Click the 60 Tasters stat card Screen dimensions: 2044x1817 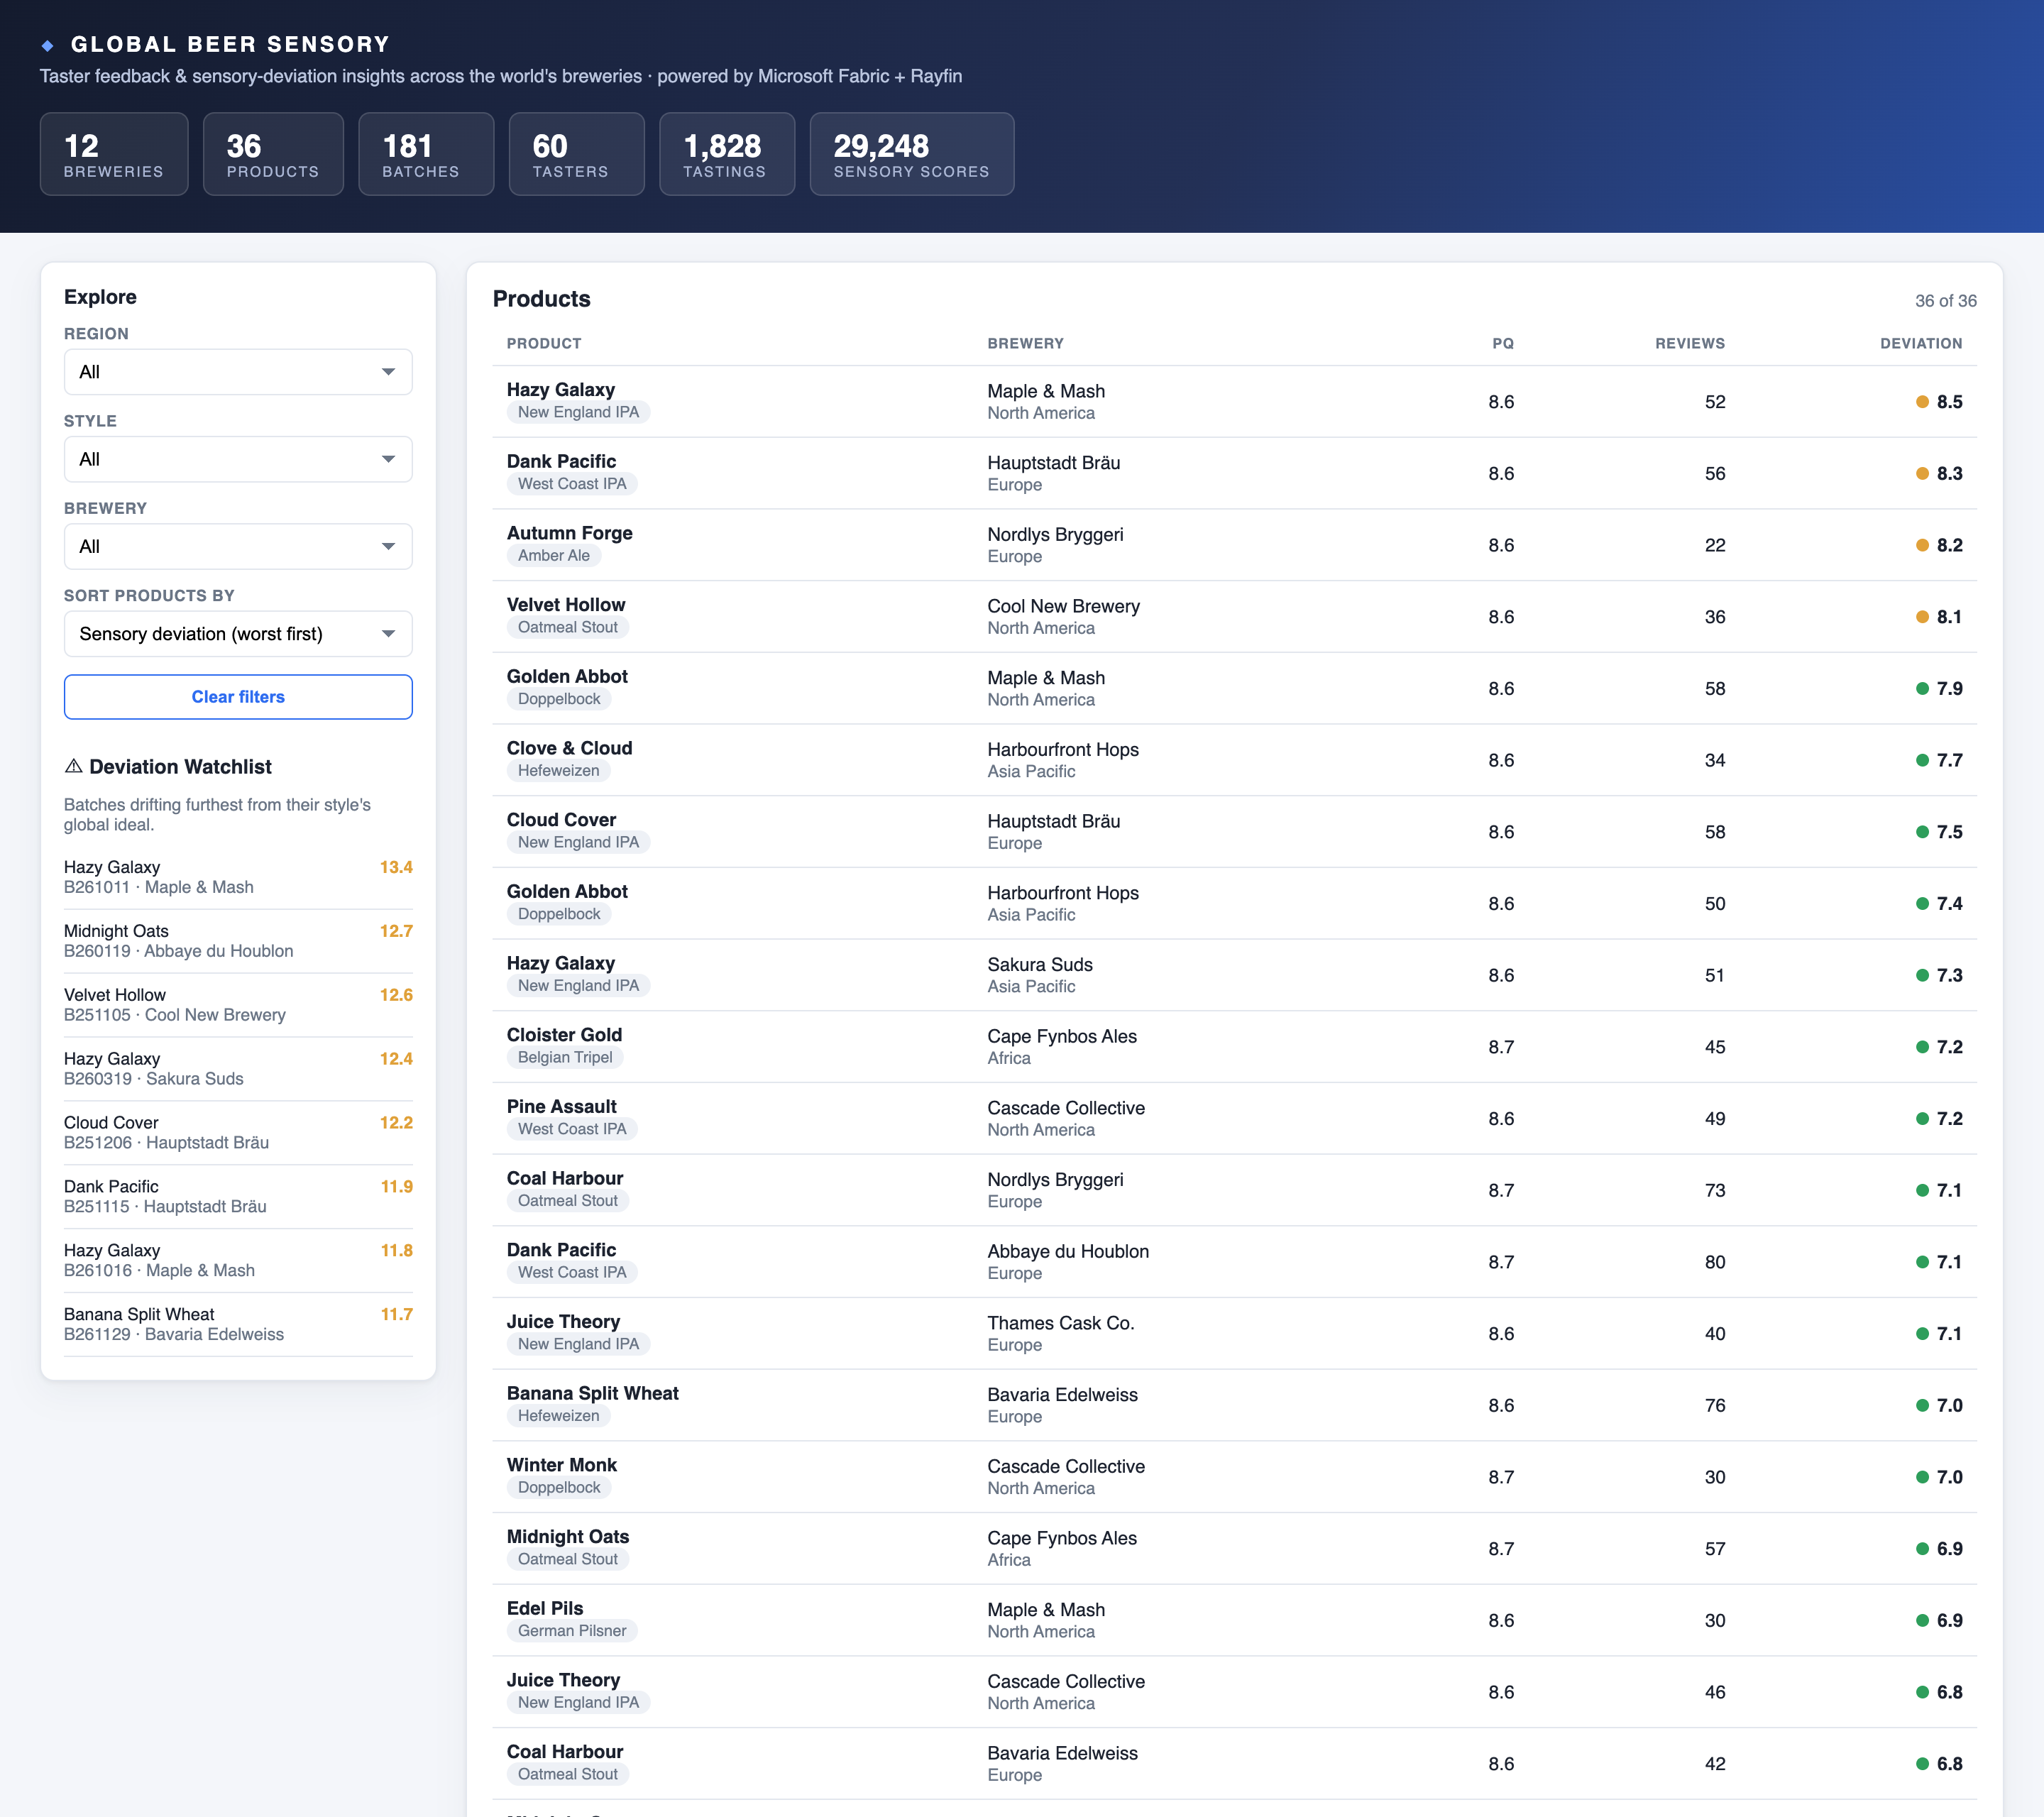[577, 154]
